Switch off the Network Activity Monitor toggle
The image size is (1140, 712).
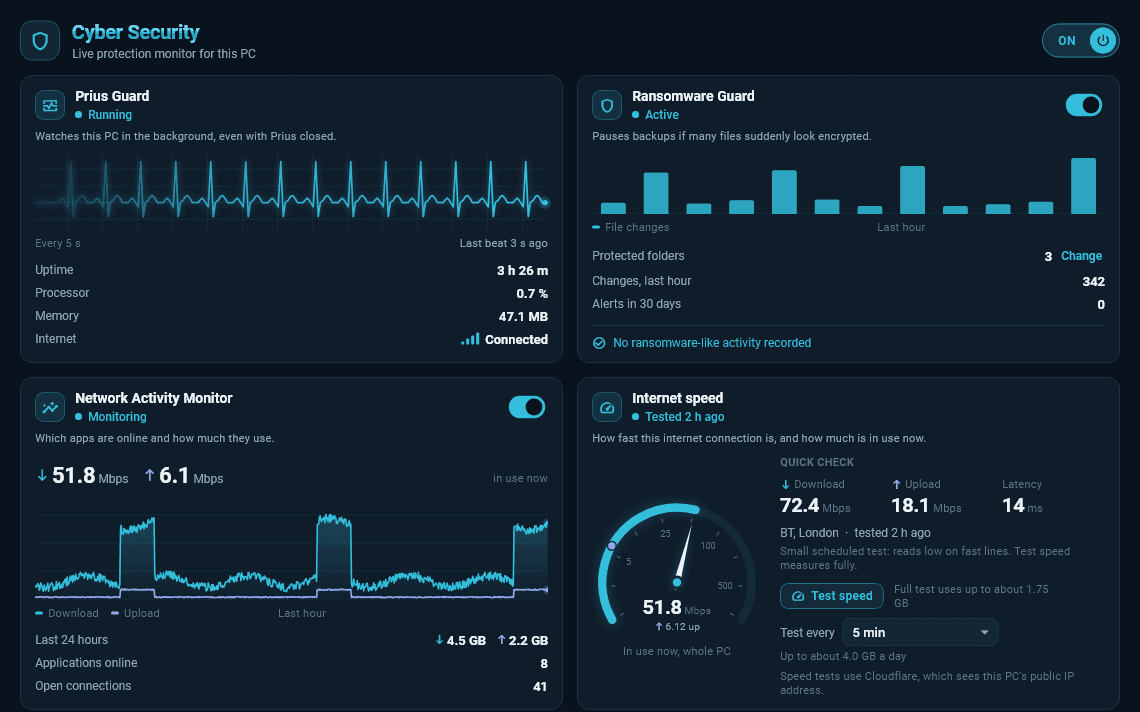(527, 407)
